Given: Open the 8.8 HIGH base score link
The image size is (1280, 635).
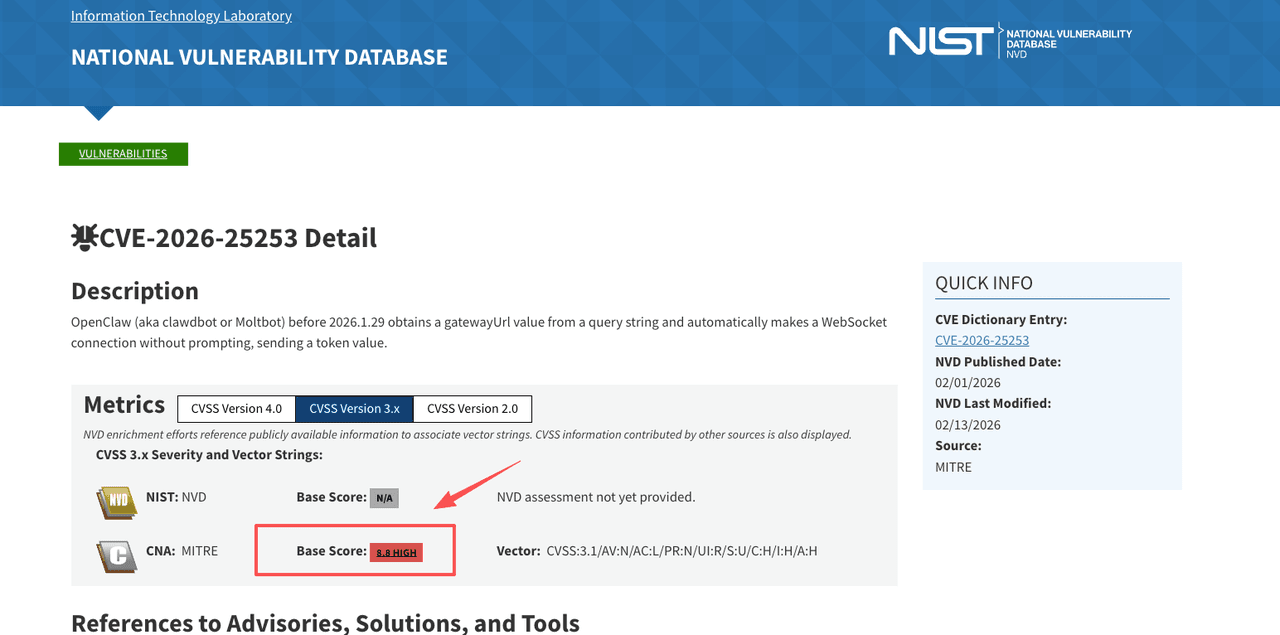Looking at the screenshot, I should 396,552.
